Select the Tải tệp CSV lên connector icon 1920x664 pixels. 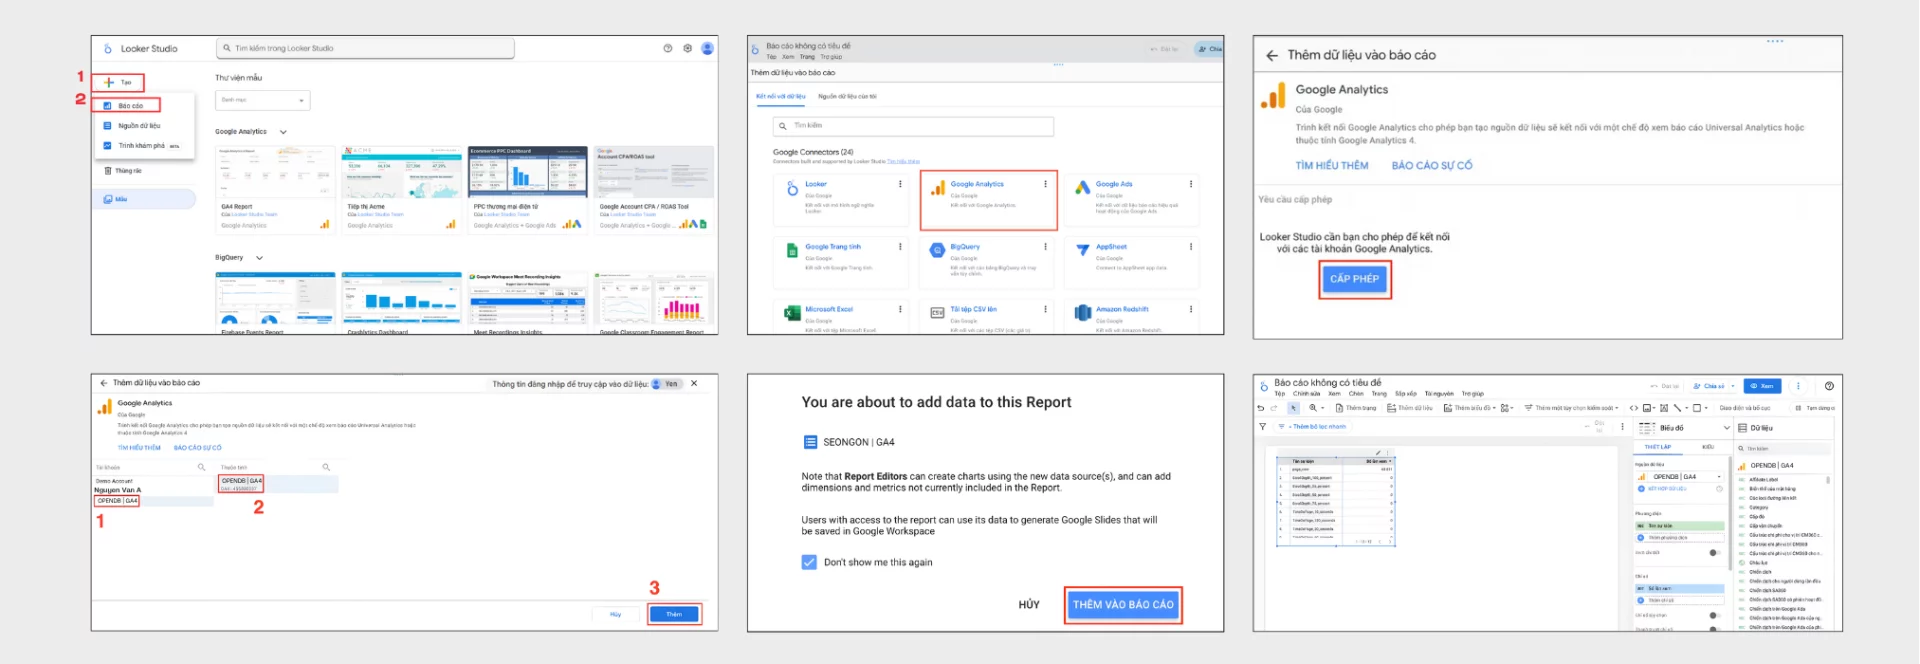click(937, 313)
